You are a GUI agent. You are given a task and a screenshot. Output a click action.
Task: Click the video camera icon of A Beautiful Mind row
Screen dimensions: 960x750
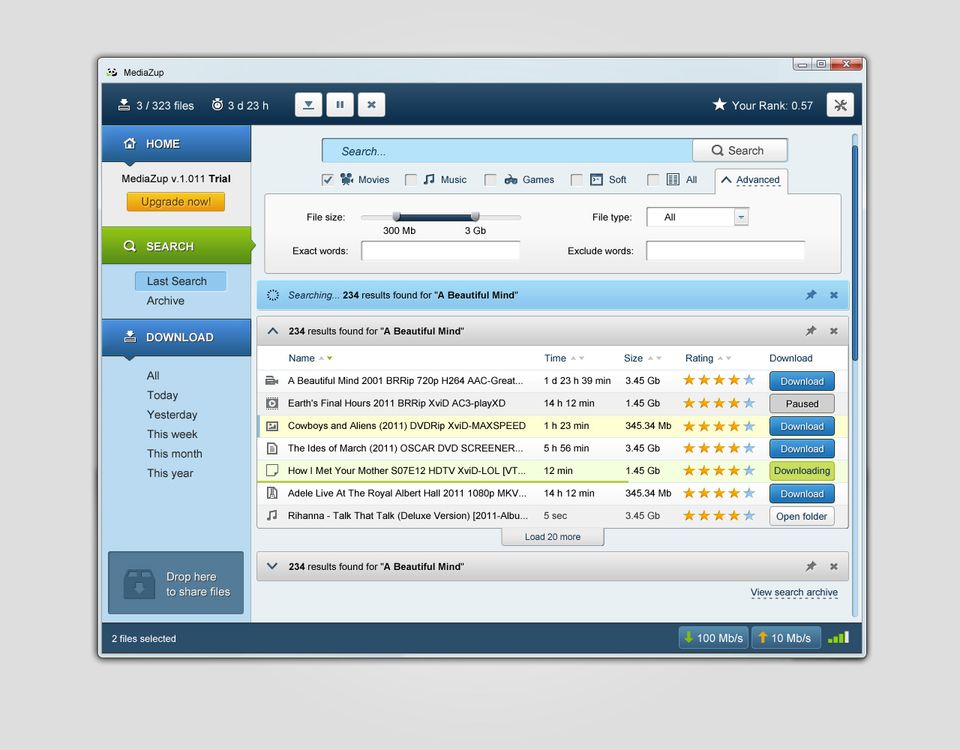point(272,381)
